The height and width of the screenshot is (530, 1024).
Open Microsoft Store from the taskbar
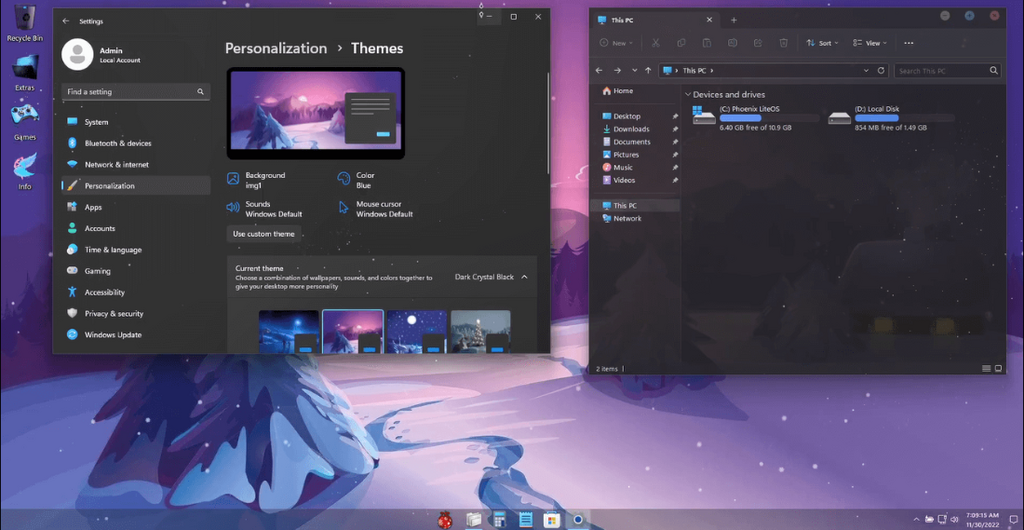pyautogui.click(x=552, y=520)
